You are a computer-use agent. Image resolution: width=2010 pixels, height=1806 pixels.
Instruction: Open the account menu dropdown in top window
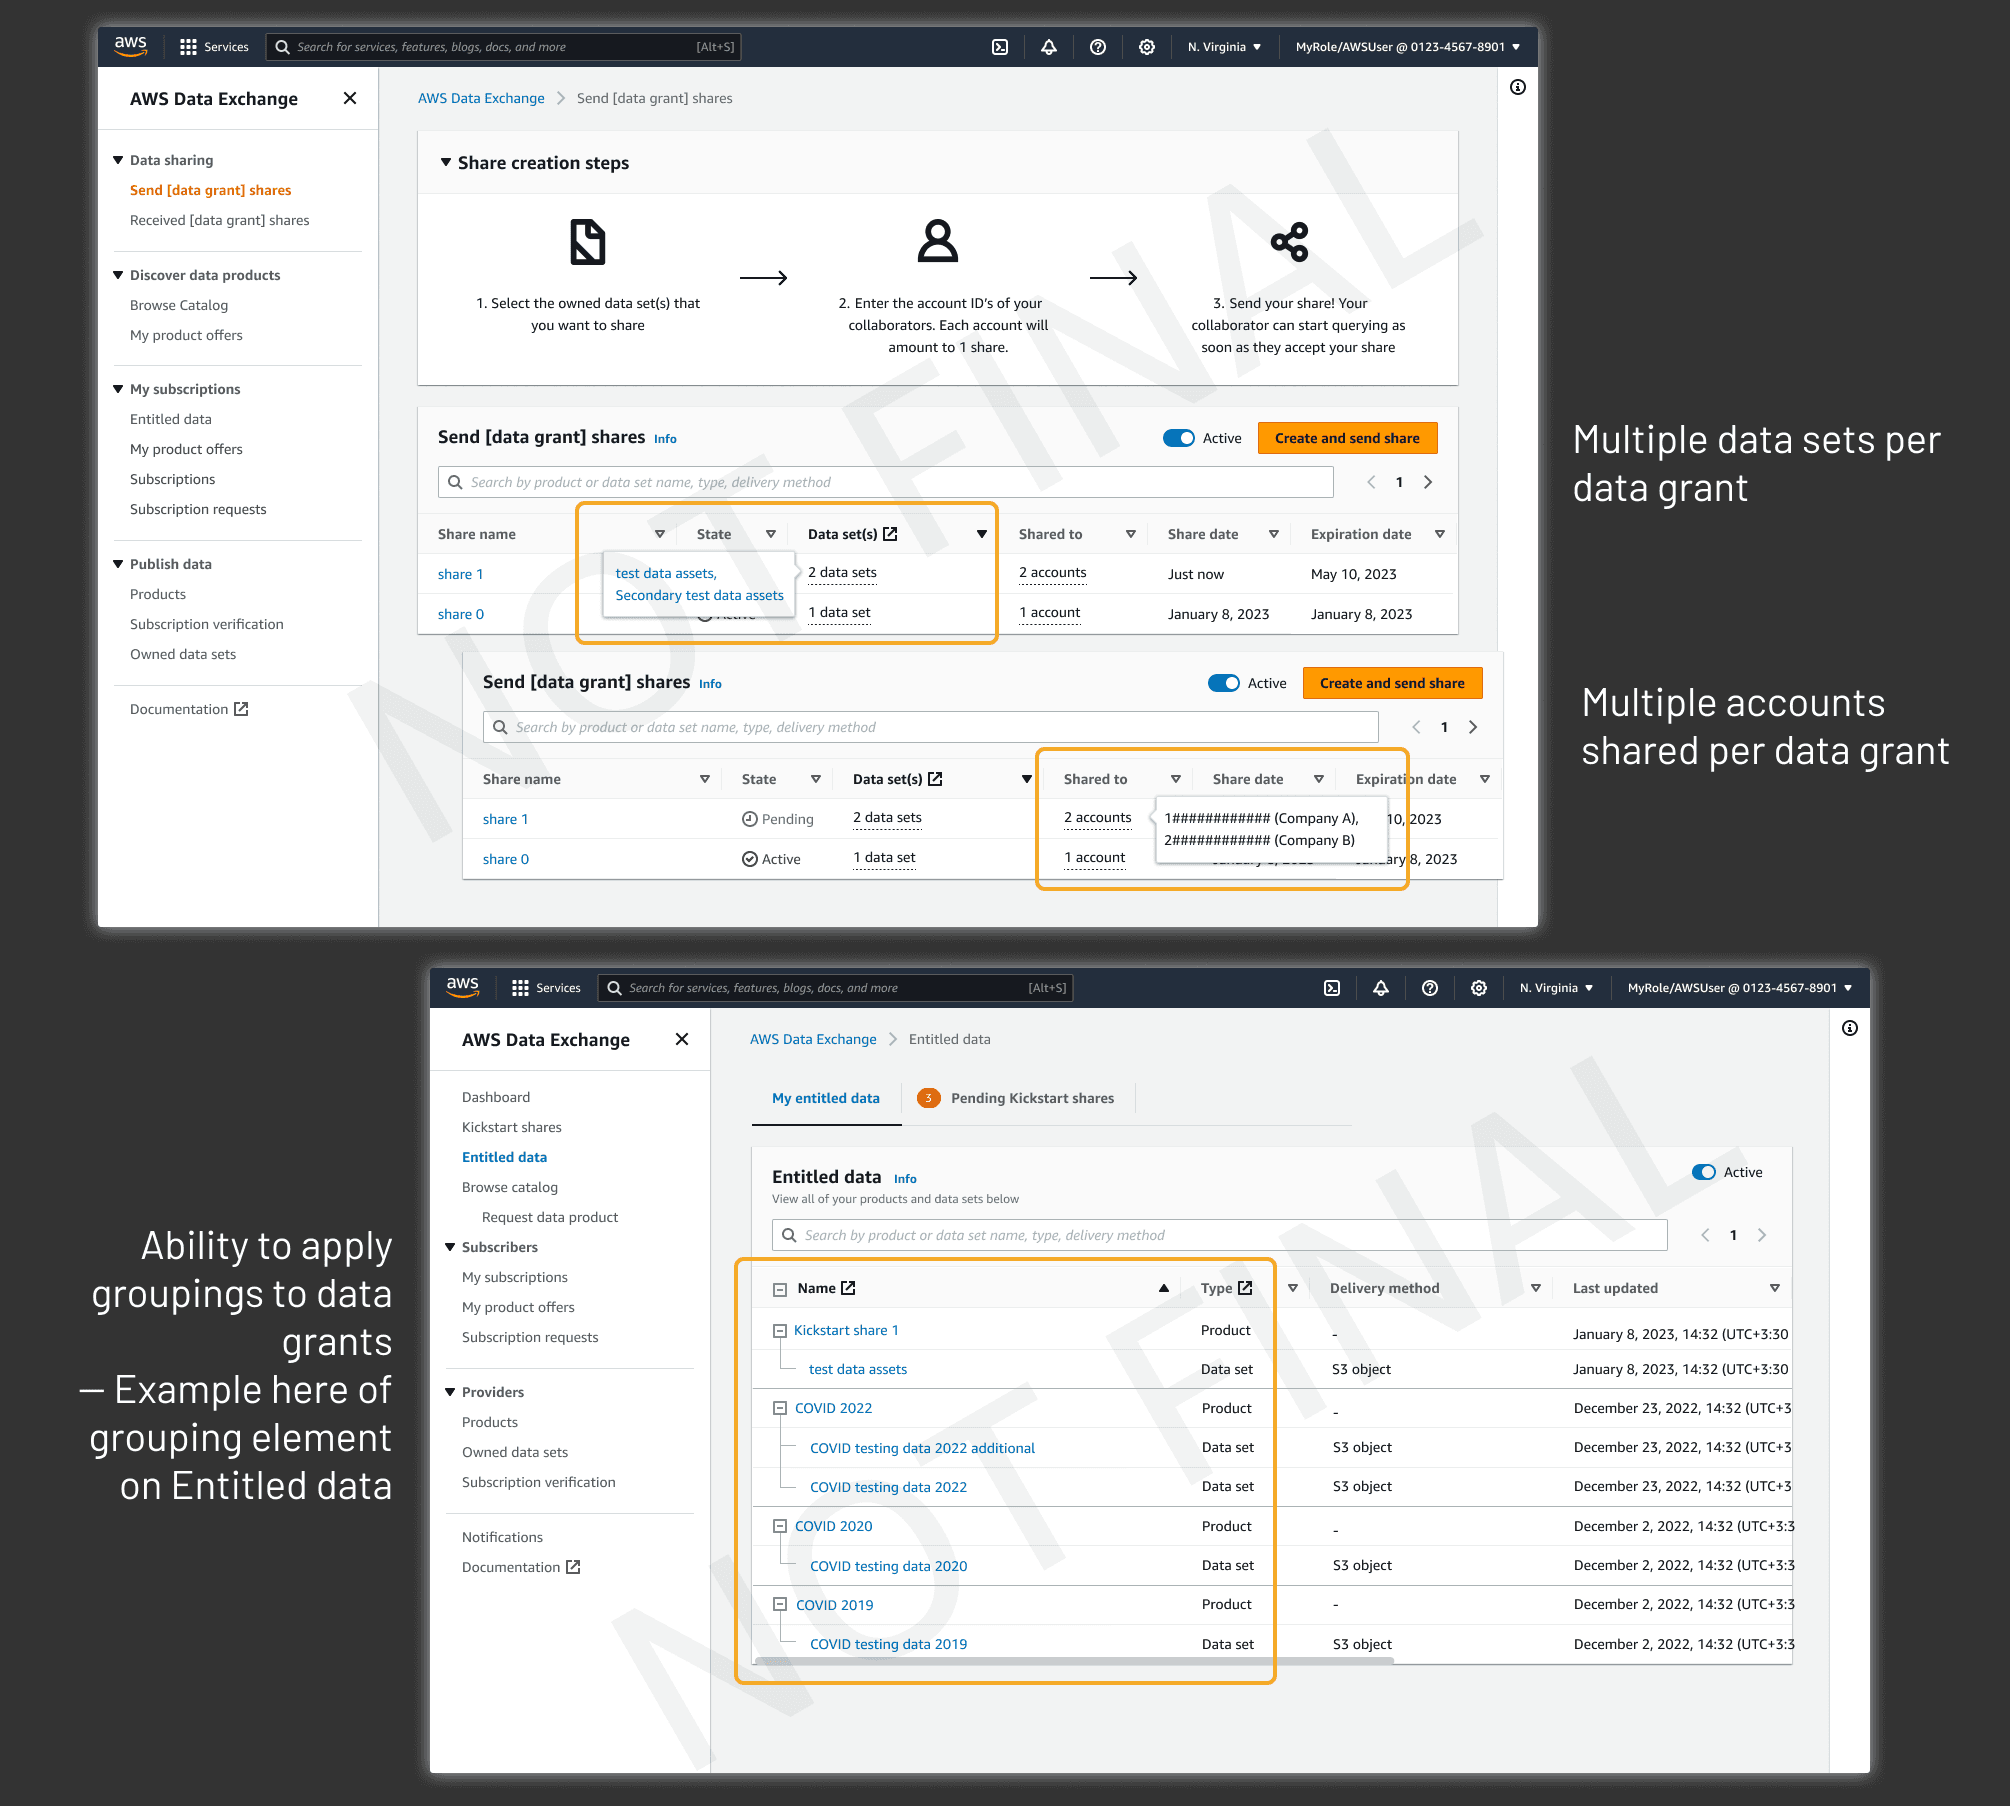click(1408, 47)
